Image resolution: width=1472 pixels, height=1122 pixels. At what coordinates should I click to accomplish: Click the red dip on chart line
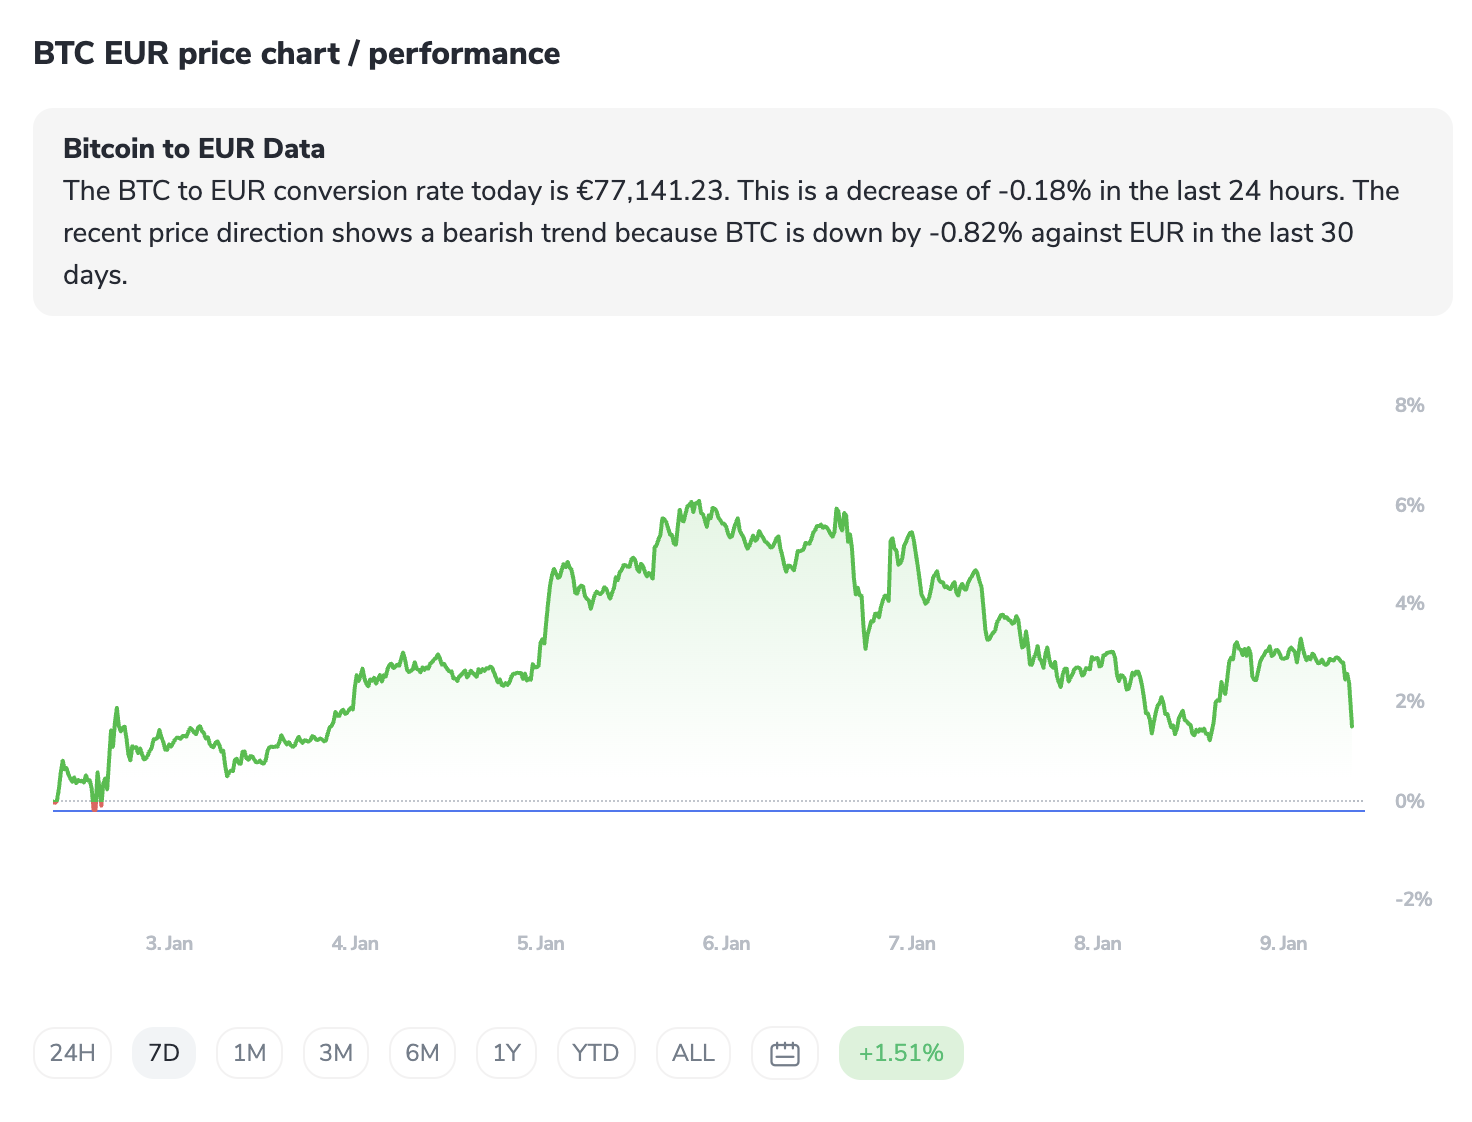(x=95, y=805)
